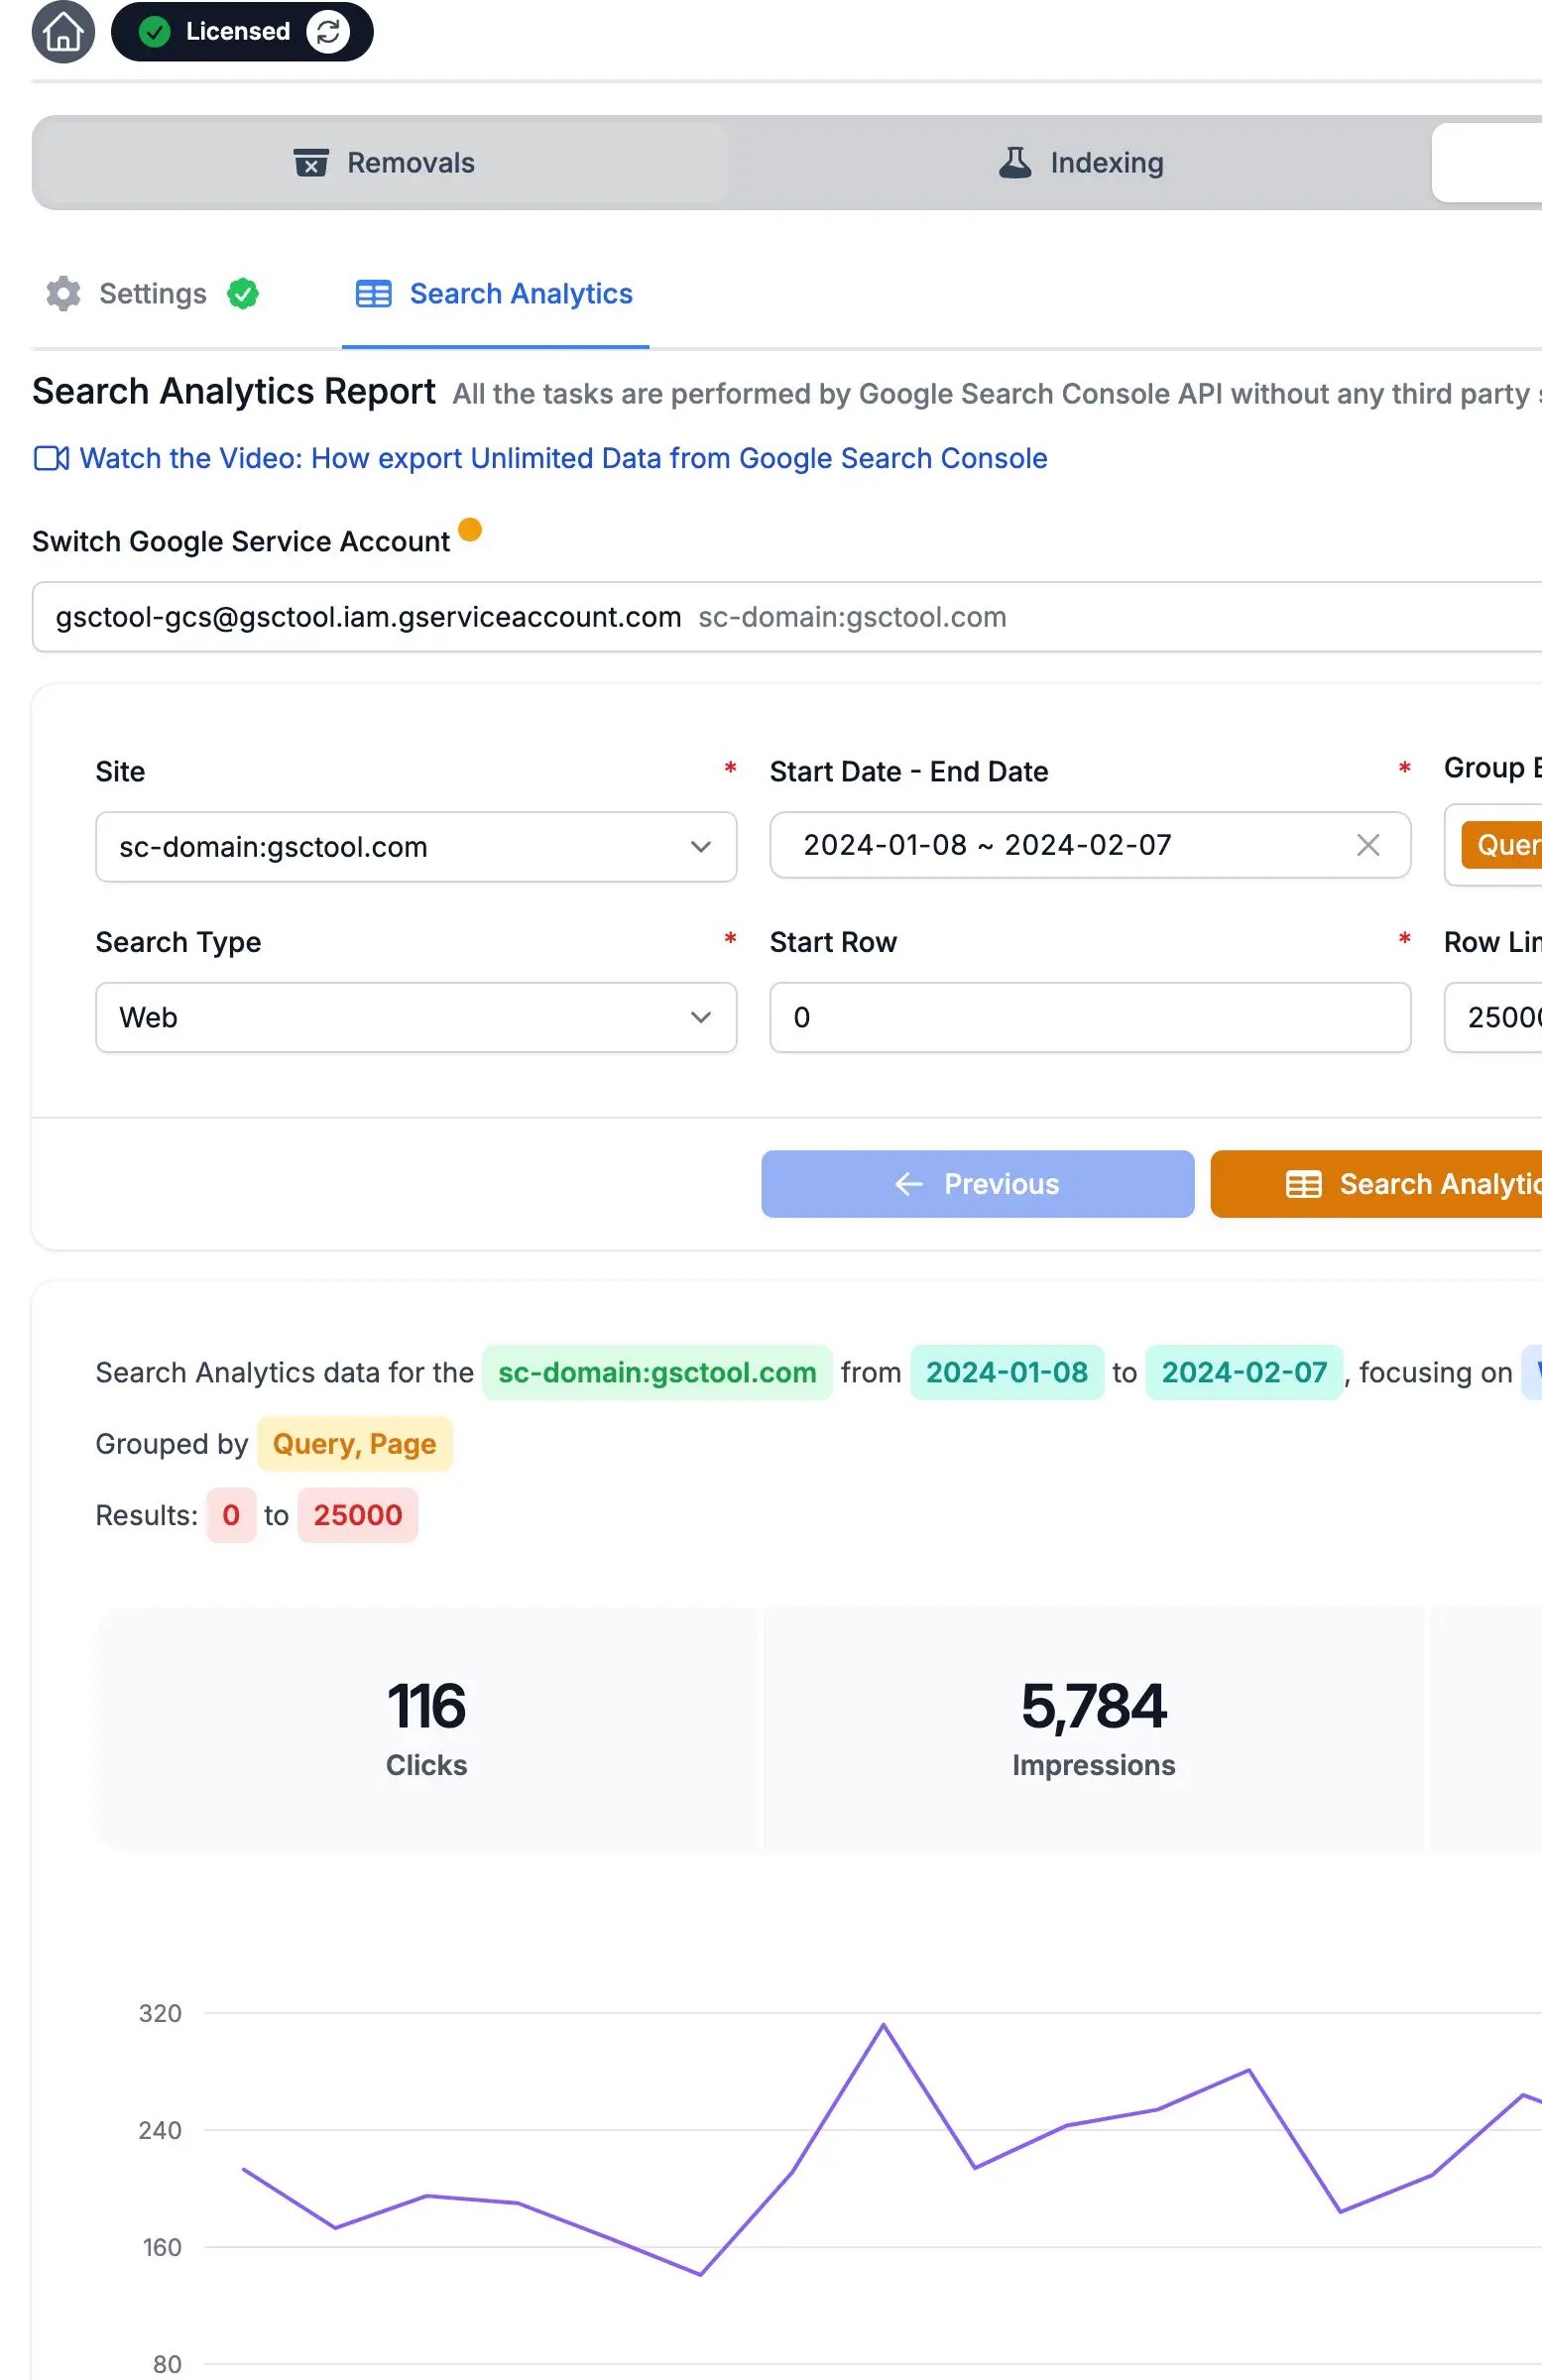
Task: Expand the Site dropdown
Action: [x=416, y=847]
